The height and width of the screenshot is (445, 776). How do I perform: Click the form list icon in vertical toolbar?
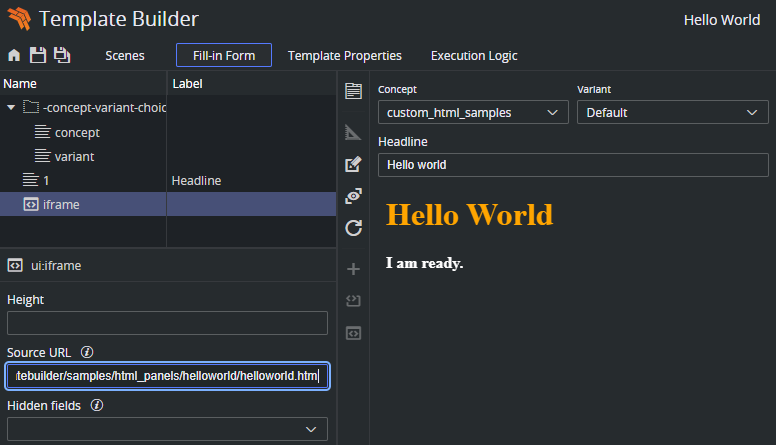[353, 92]
